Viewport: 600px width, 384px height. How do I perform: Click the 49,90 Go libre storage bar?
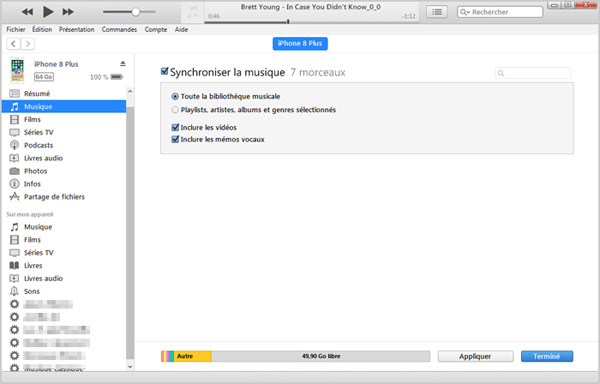point(321,356)
